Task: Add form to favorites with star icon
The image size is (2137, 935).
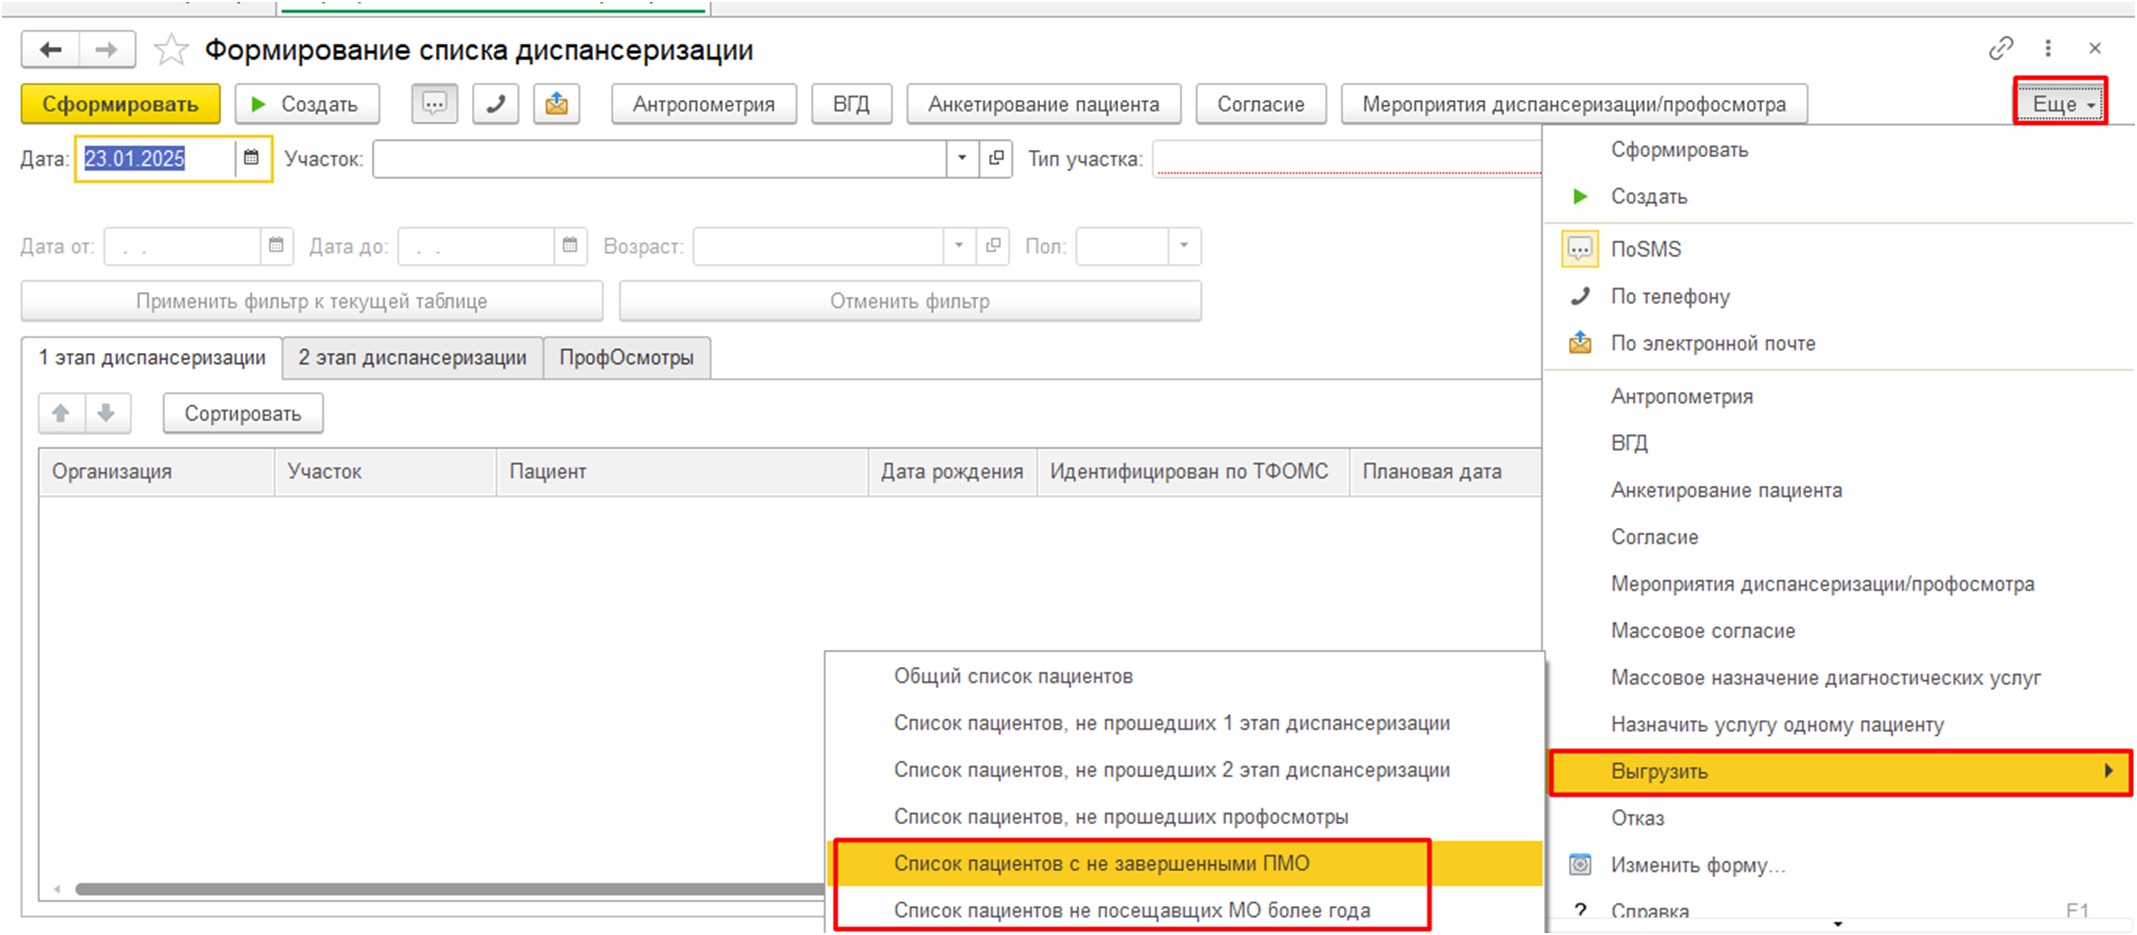Action: pos(171,49)
